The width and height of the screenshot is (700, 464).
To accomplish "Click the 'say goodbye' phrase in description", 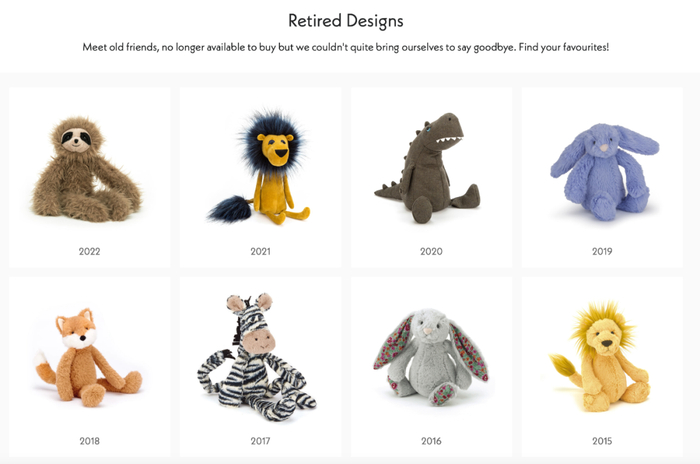I will 486,47.
